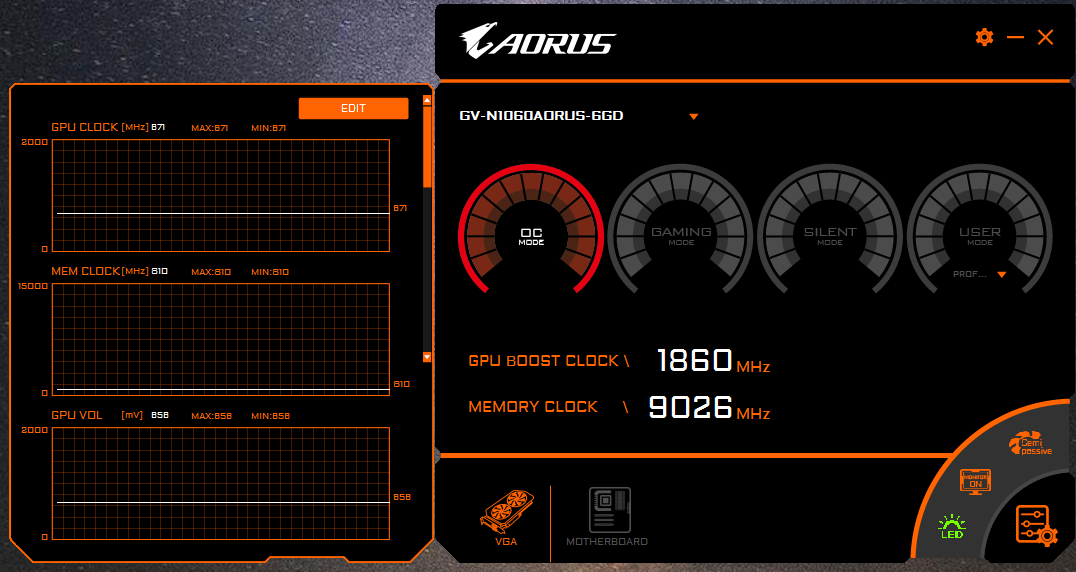Toggle the Monitor ON icon
1076x572 pixels.
pyautogui.click(x=975, y=481)
